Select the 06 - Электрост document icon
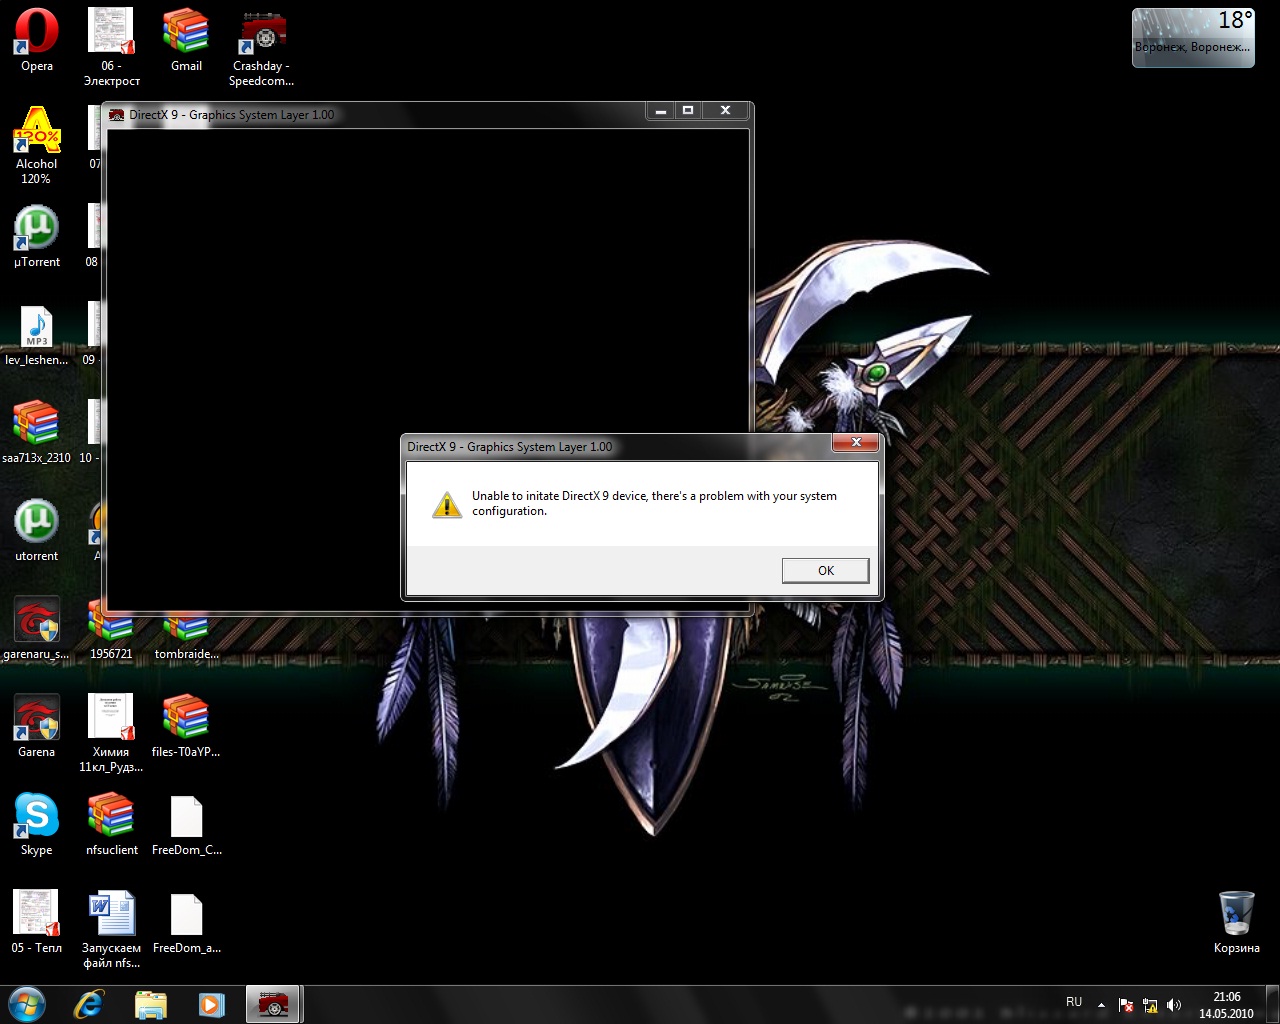Image resolution: width=1280 pixels, height=1024 pixels. pos(111,47)
